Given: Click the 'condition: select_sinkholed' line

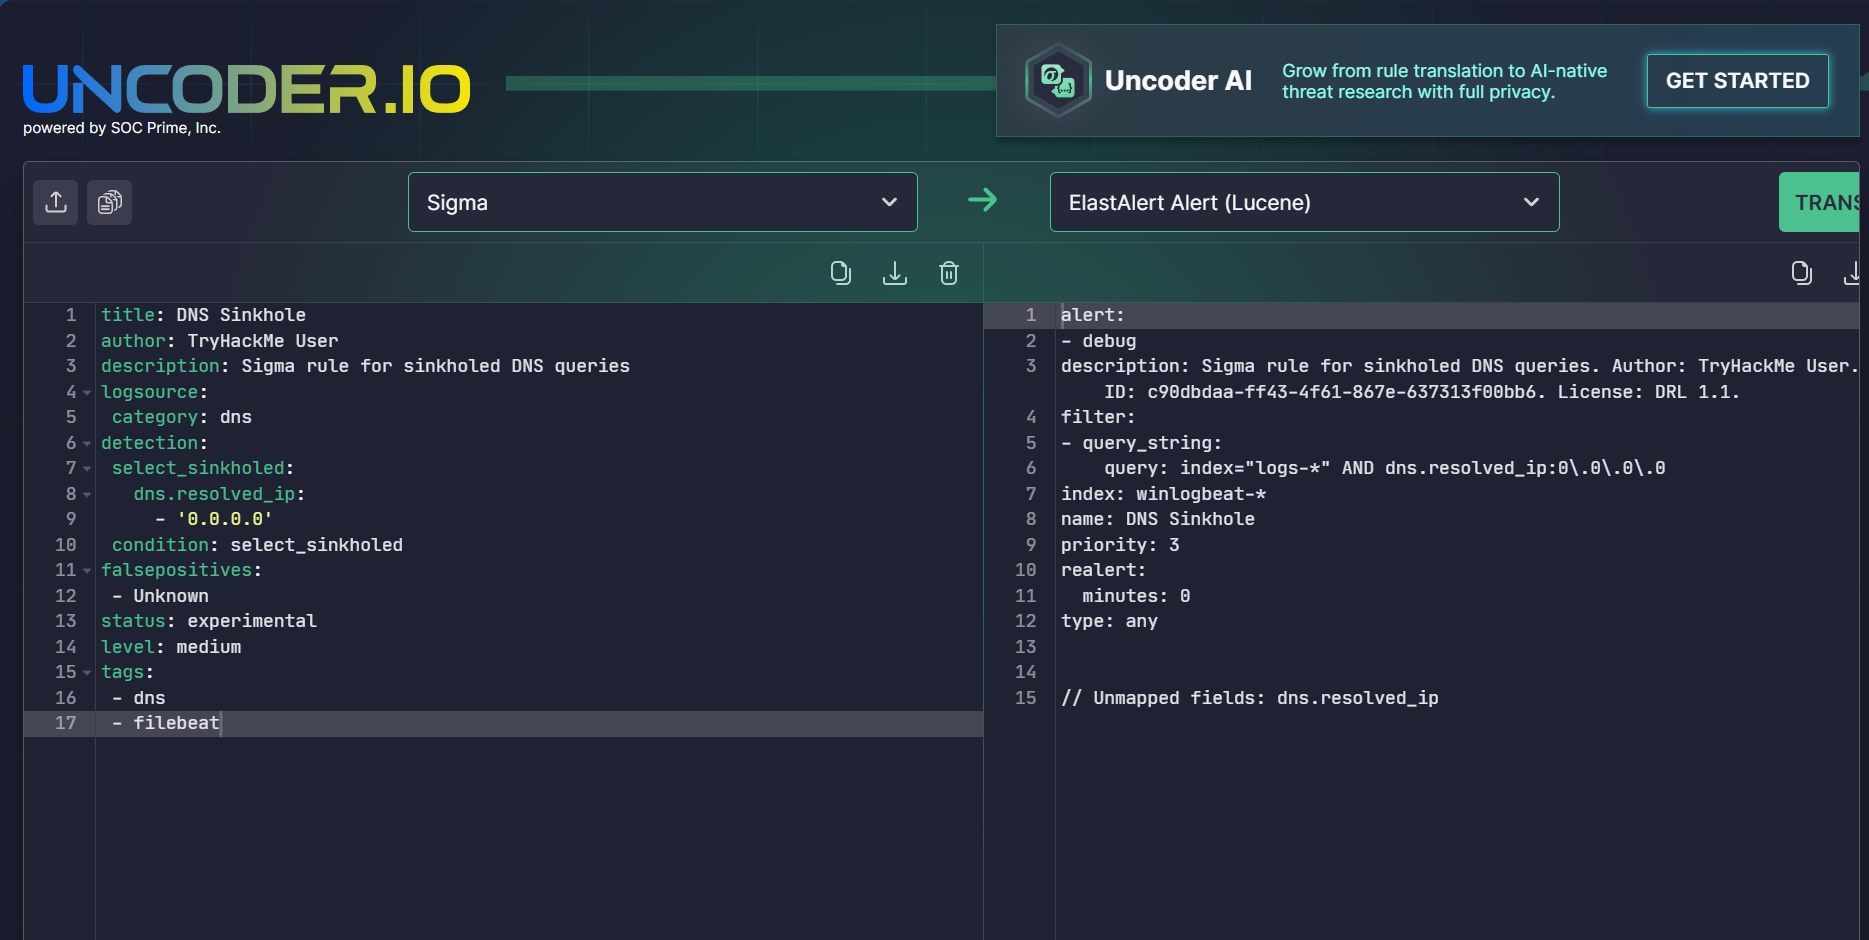Looking at the screenshot, I should [257, 545].
